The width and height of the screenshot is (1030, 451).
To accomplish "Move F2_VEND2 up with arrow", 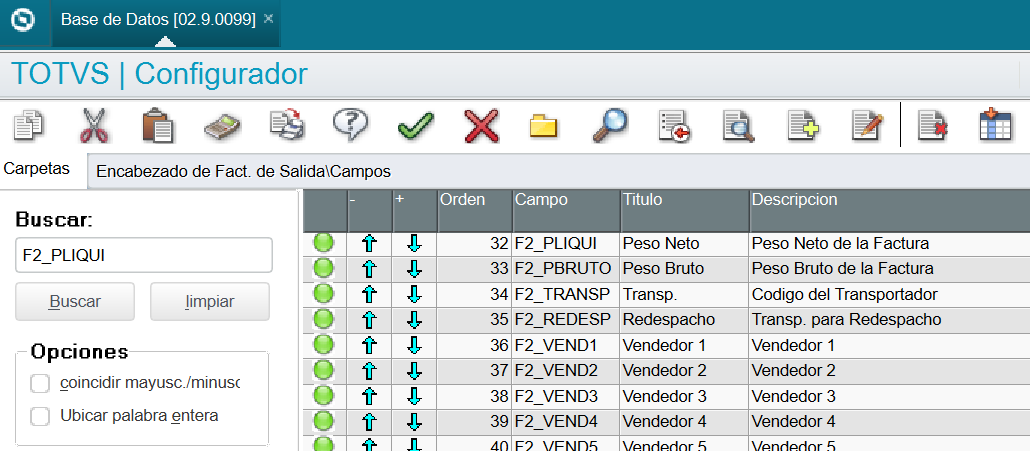I will 370,370.
